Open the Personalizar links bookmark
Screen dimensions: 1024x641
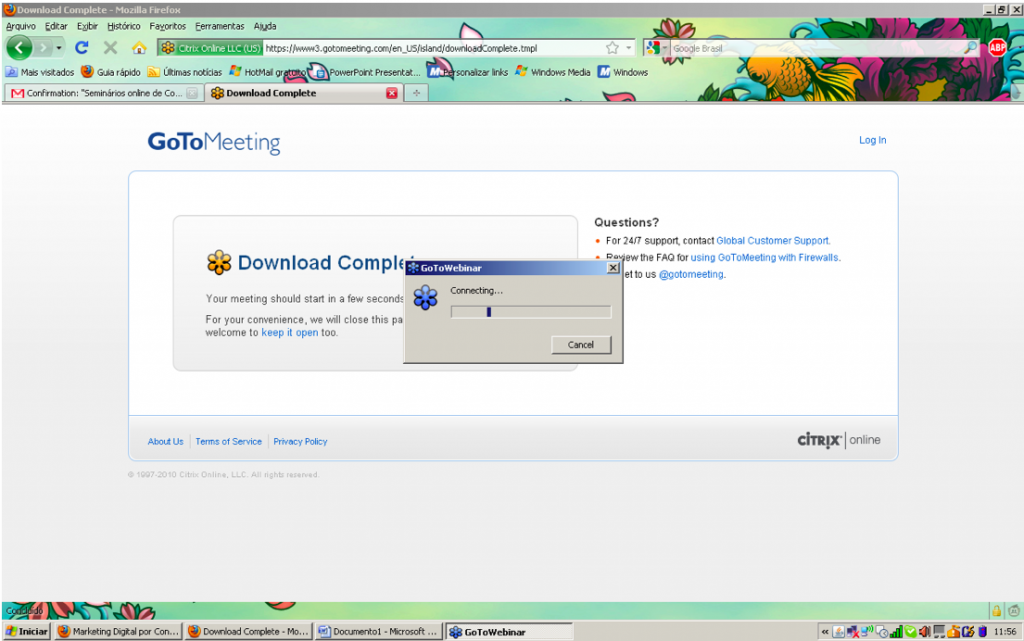468,72
